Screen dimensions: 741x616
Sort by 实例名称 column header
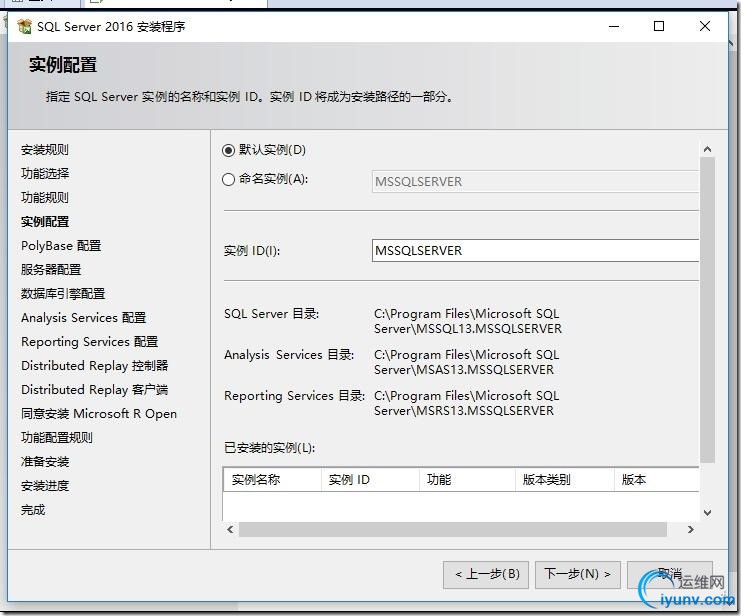coord(272,480)
